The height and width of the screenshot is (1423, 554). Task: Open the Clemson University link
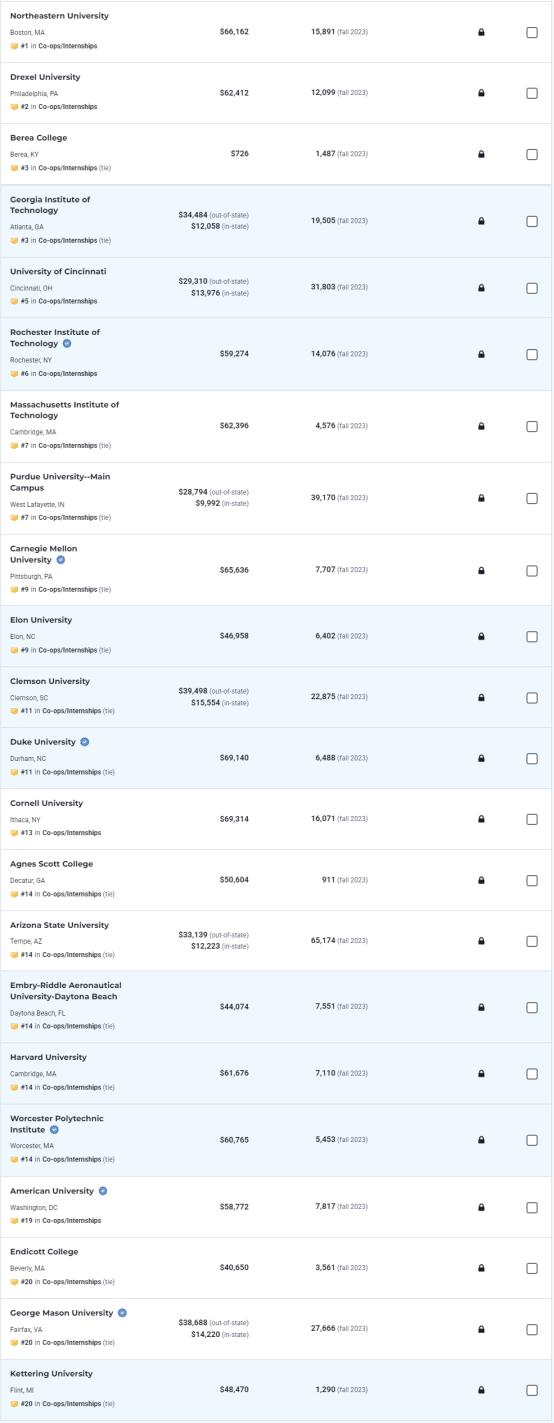coord(50,681)
